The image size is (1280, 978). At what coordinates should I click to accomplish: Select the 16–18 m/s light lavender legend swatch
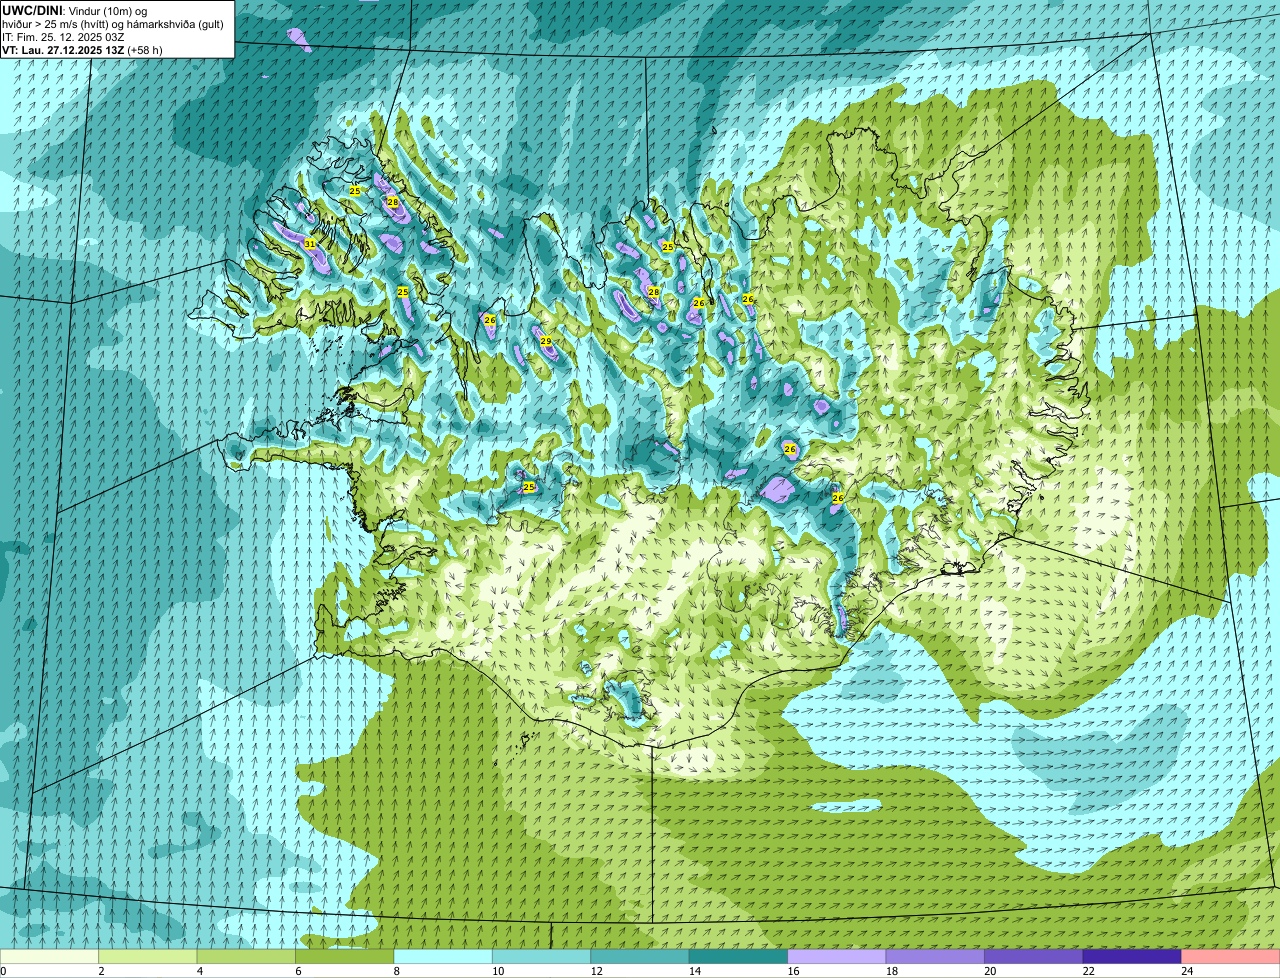coord(837,957)
